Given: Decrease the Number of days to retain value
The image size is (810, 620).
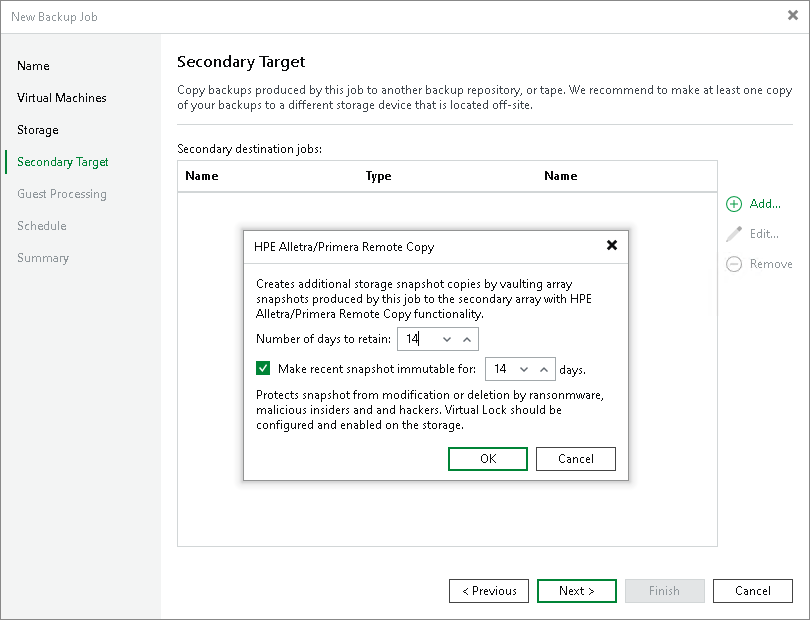Looking at the screenshot, I should click(x=447, y=339).
